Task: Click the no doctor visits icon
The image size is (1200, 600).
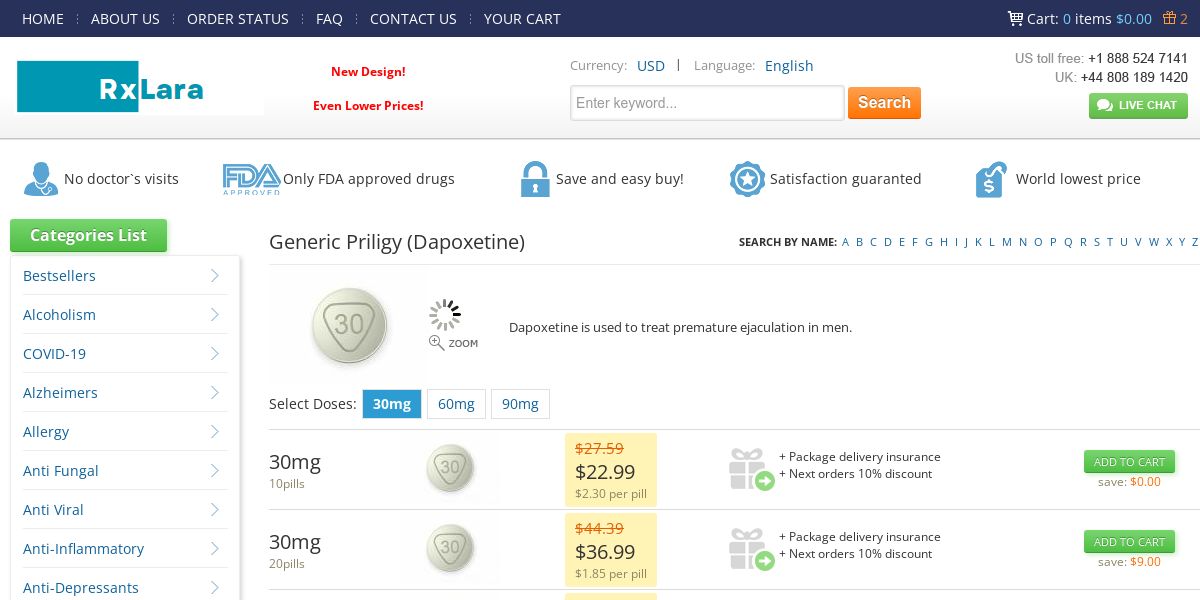Action: click(40, 179)
